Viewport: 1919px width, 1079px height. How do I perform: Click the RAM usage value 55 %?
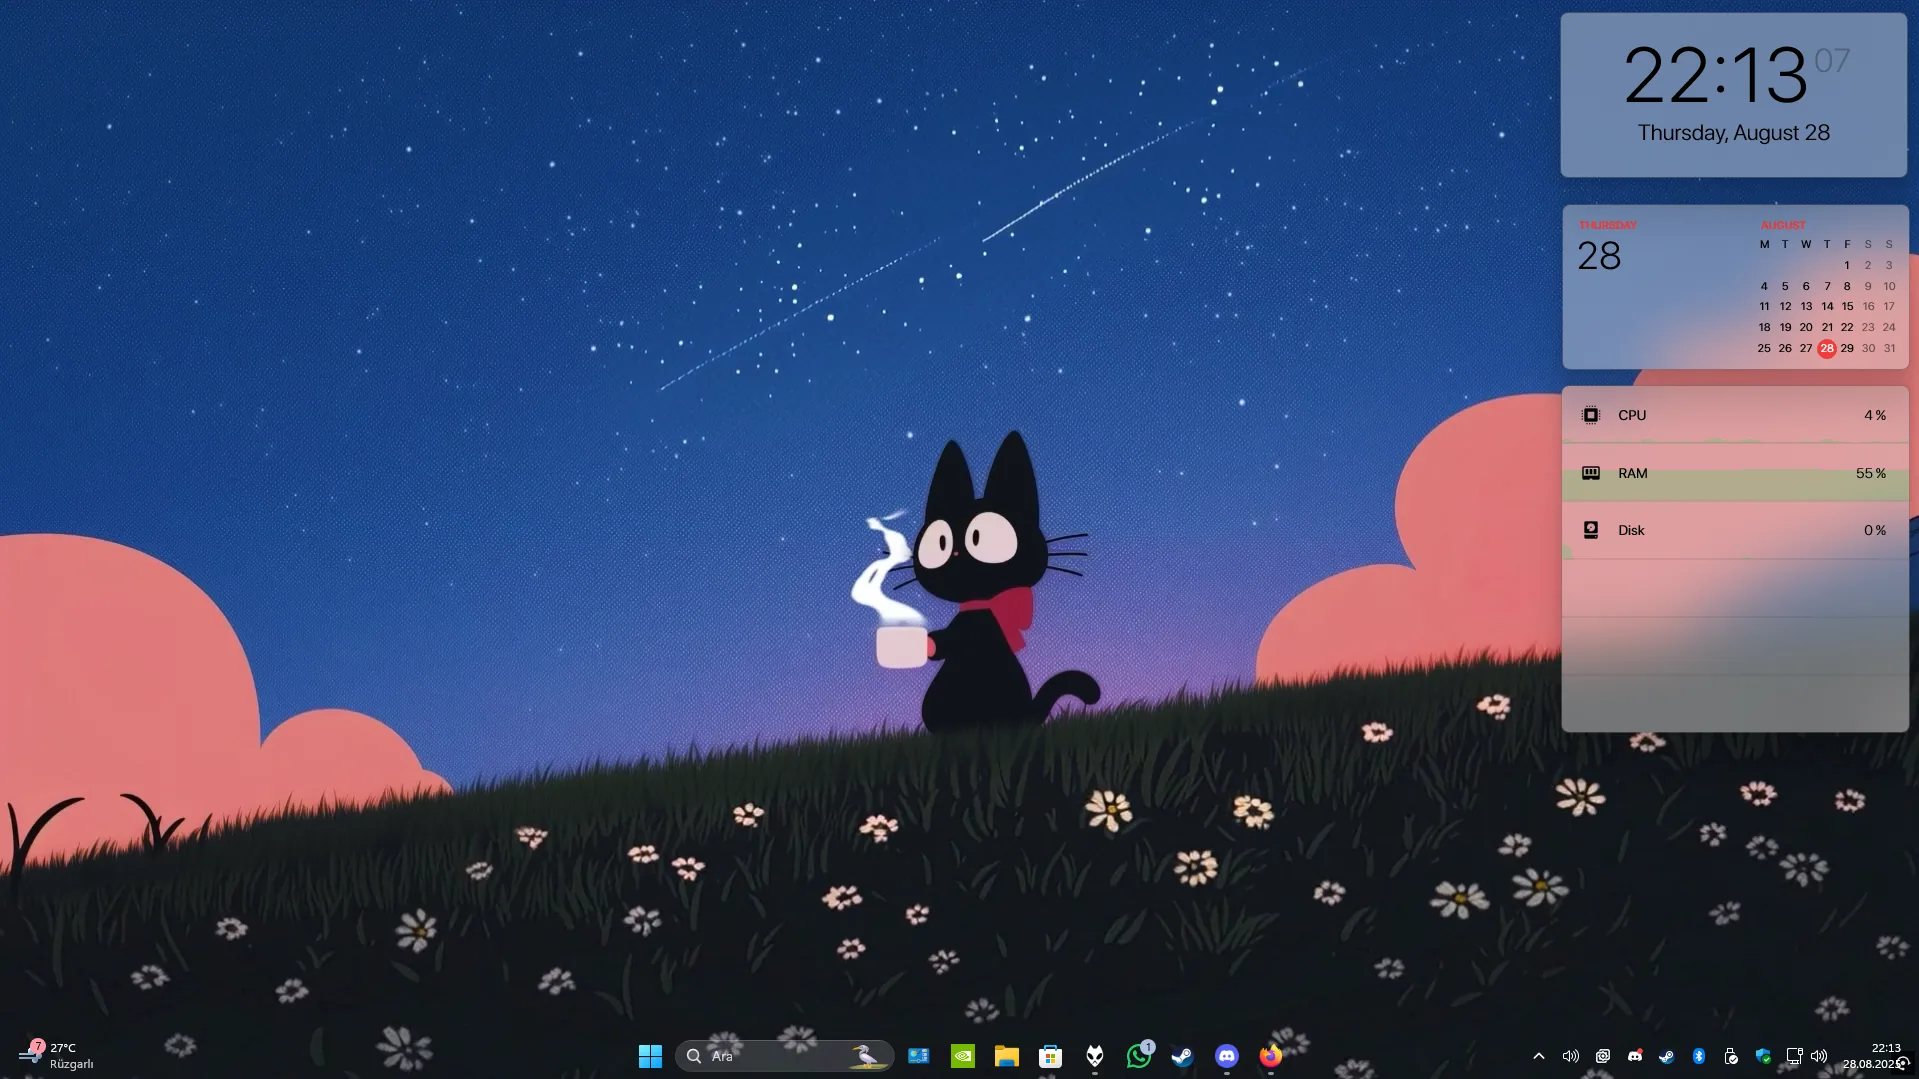pyautogui.click(x=1871, y=473)
